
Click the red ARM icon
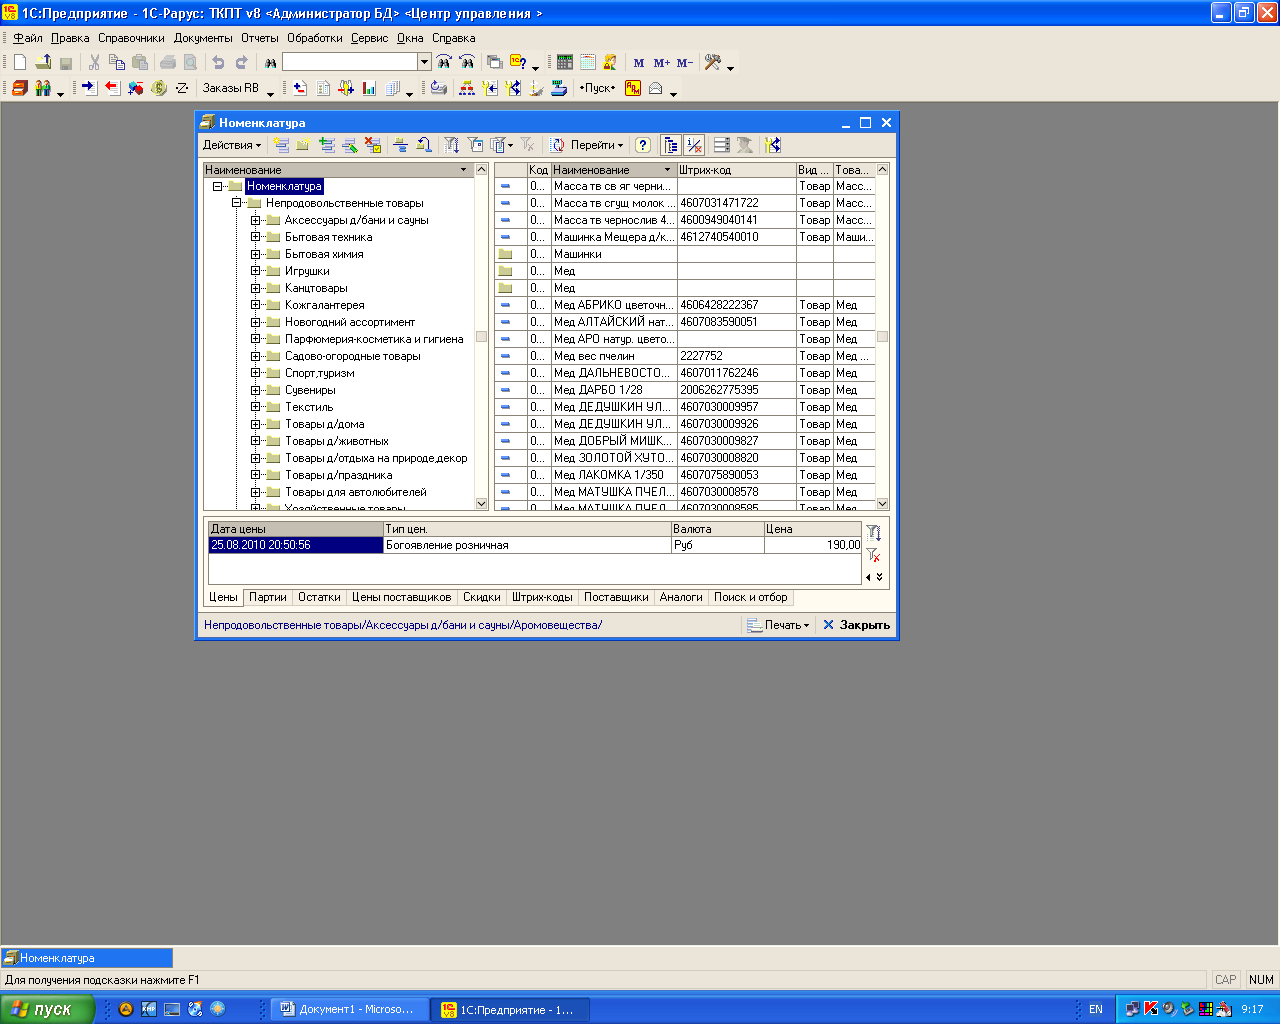(x=633, y=88)
